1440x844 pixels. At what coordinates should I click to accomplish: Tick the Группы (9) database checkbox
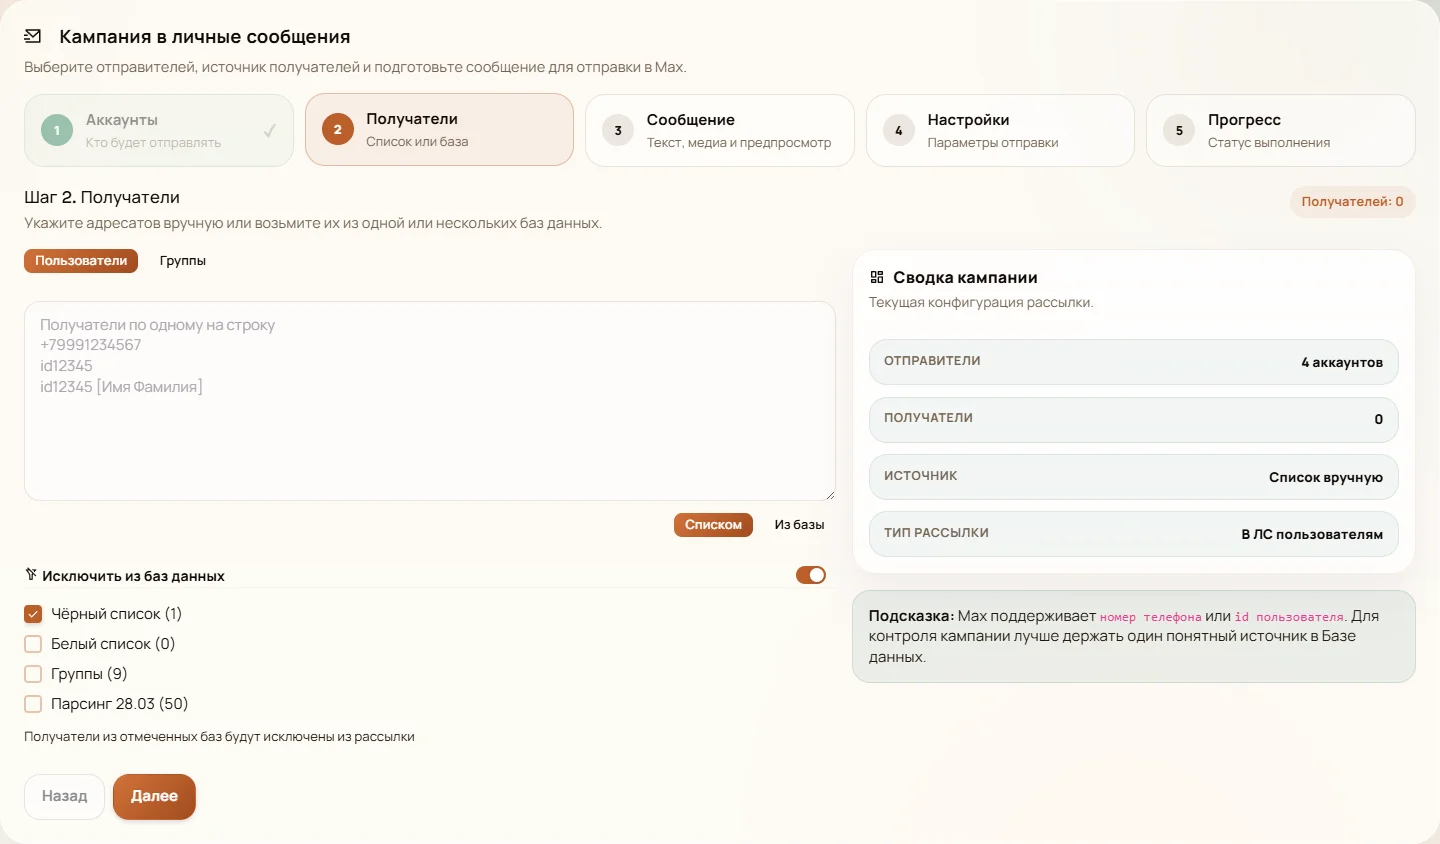point(33,674)
